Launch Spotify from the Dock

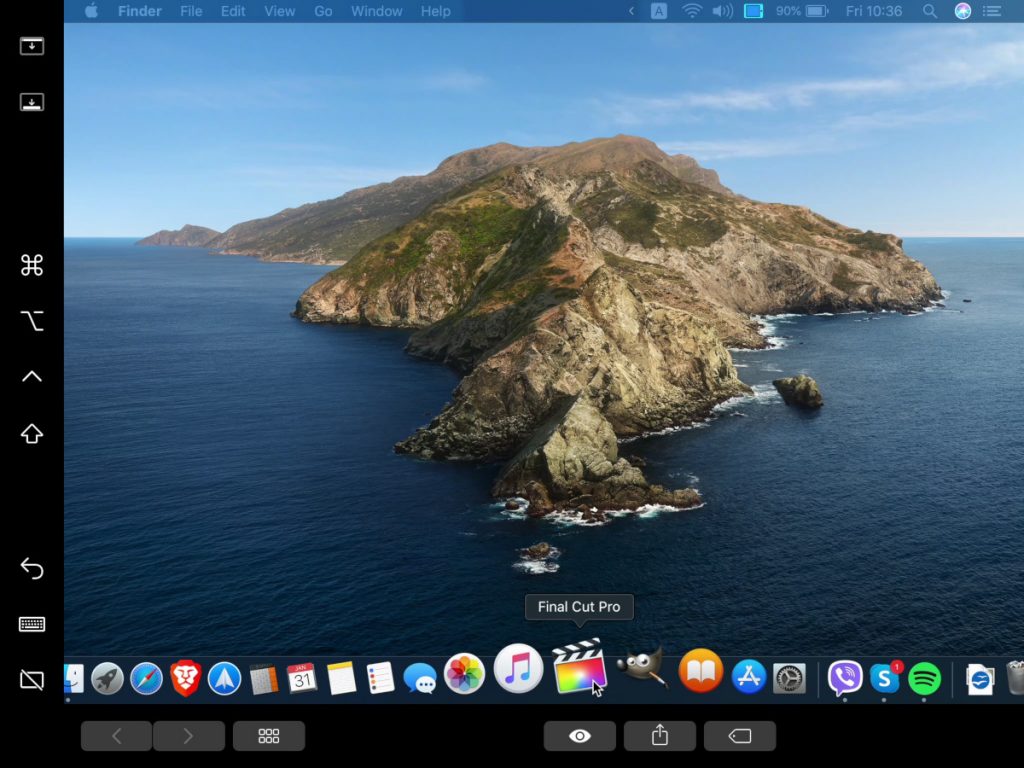924,679
